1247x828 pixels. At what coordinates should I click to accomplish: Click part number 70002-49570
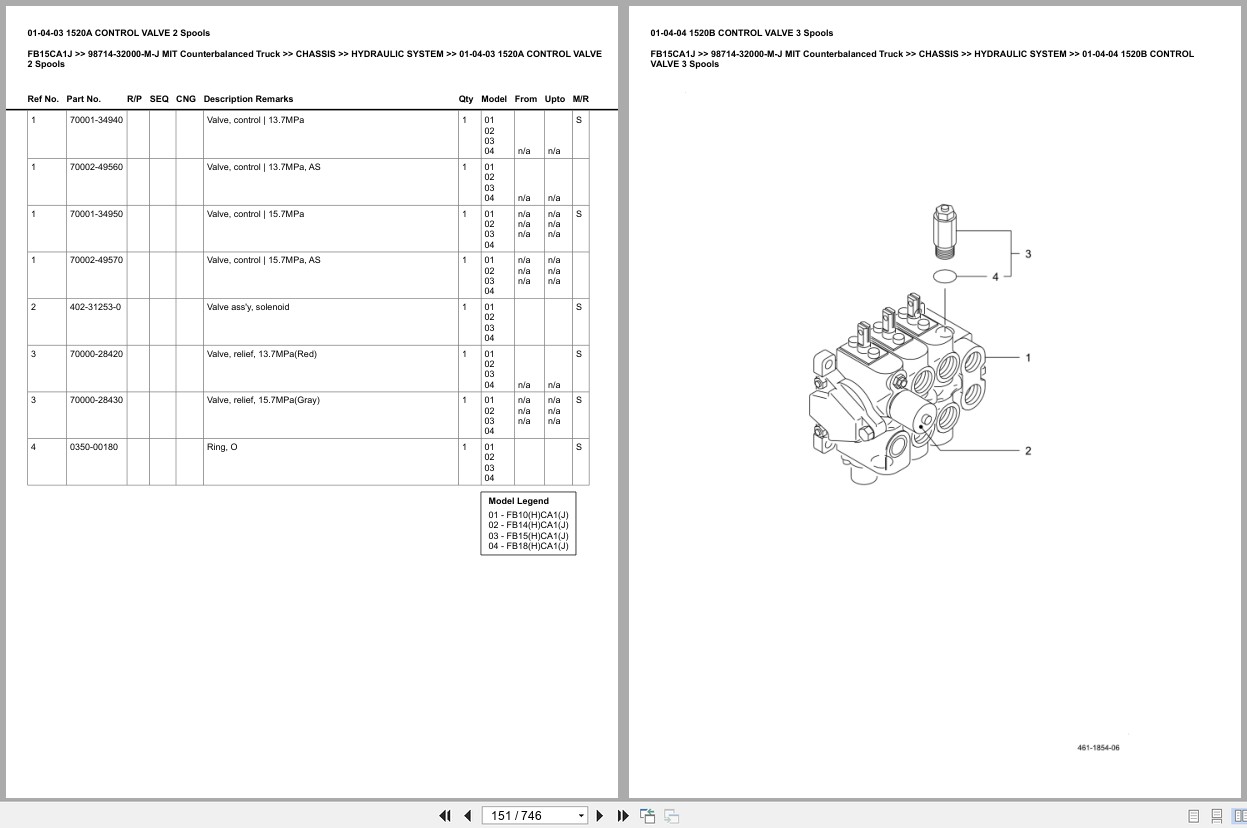click(x=96, y=260)
